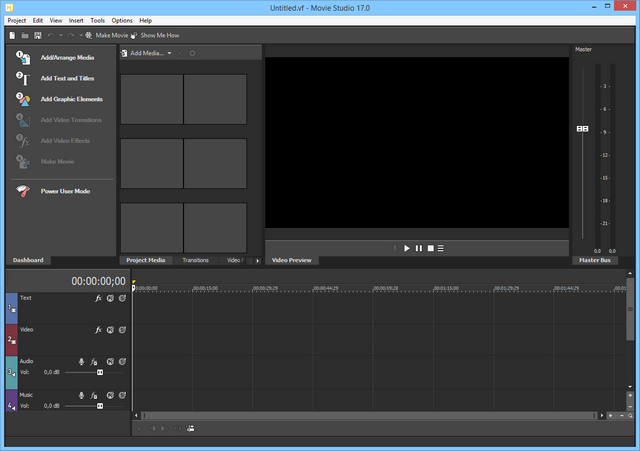Open the Insert menu
This screenshot has width=640, height=451.
click(x=76, y=20)
